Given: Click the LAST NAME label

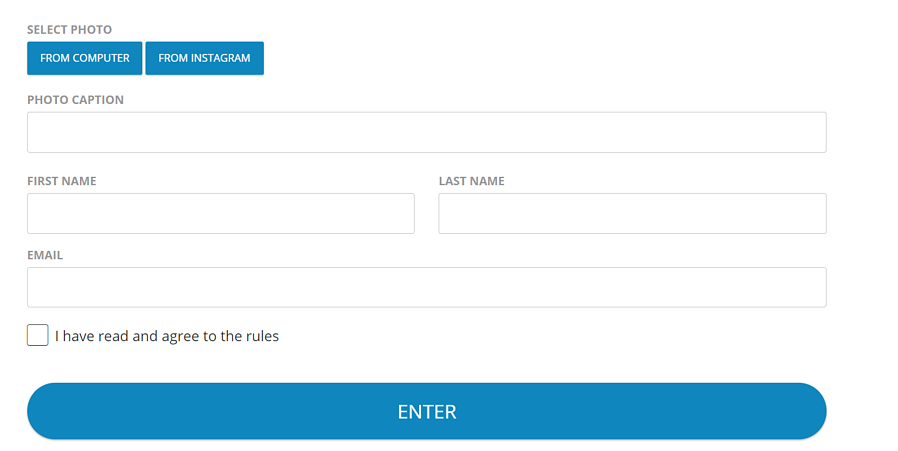Looking at the screenshot, I should coord(471,181).
